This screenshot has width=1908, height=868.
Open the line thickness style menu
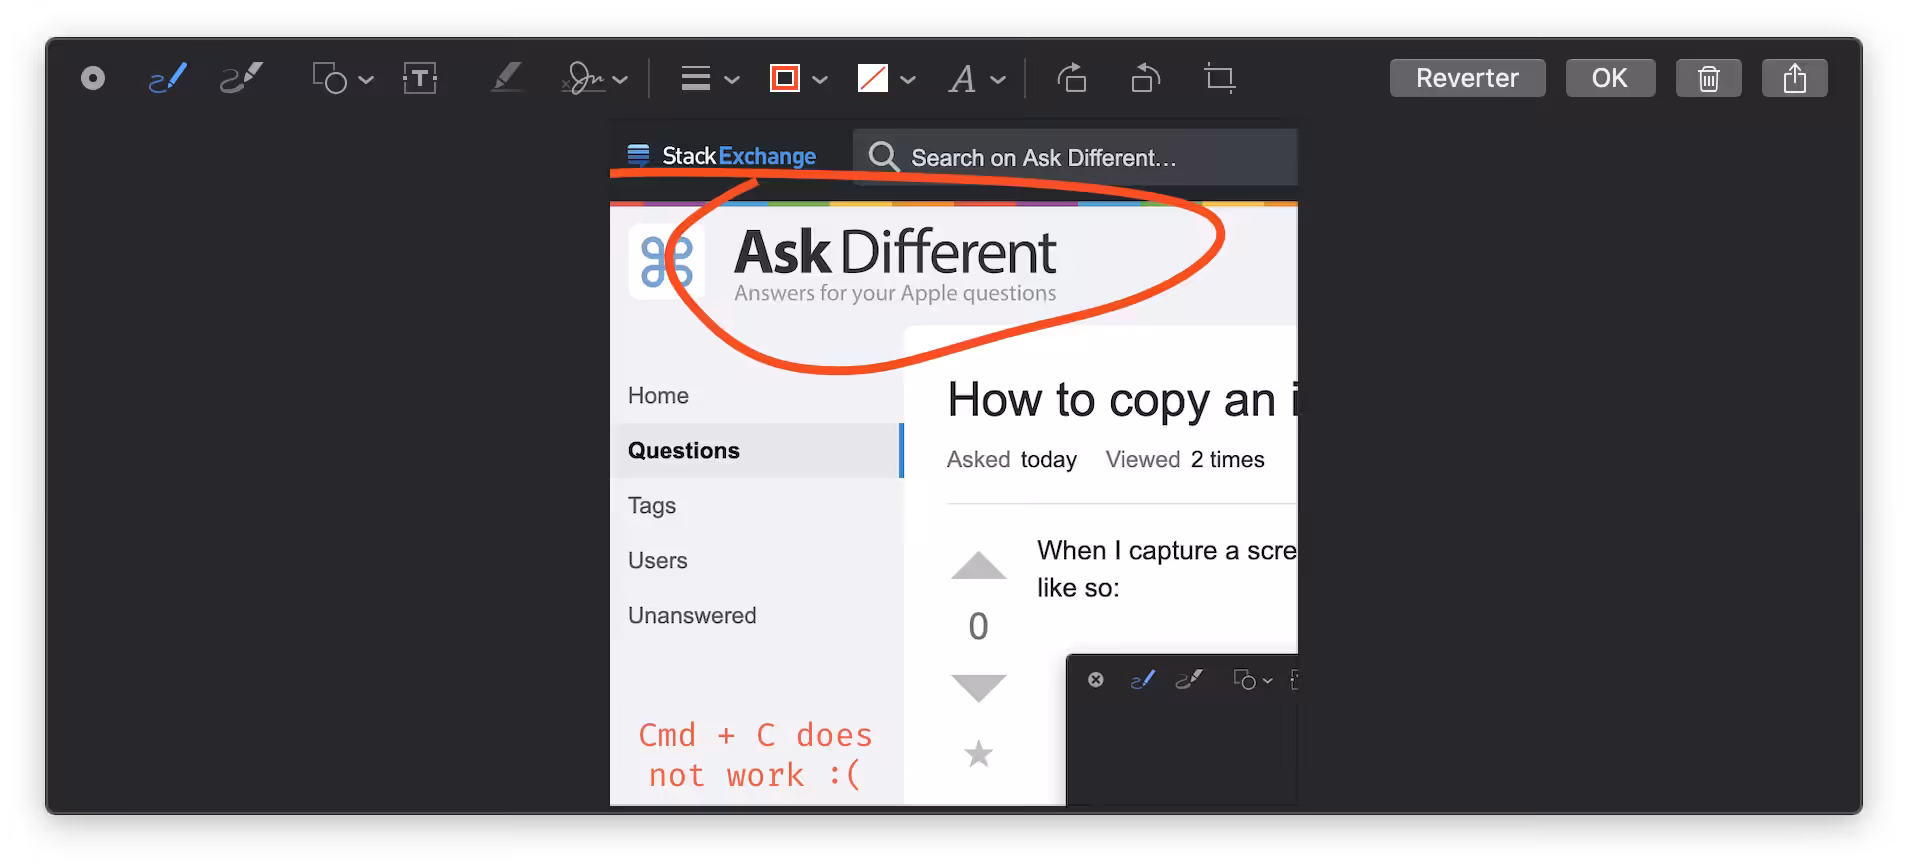coord(696,78)
